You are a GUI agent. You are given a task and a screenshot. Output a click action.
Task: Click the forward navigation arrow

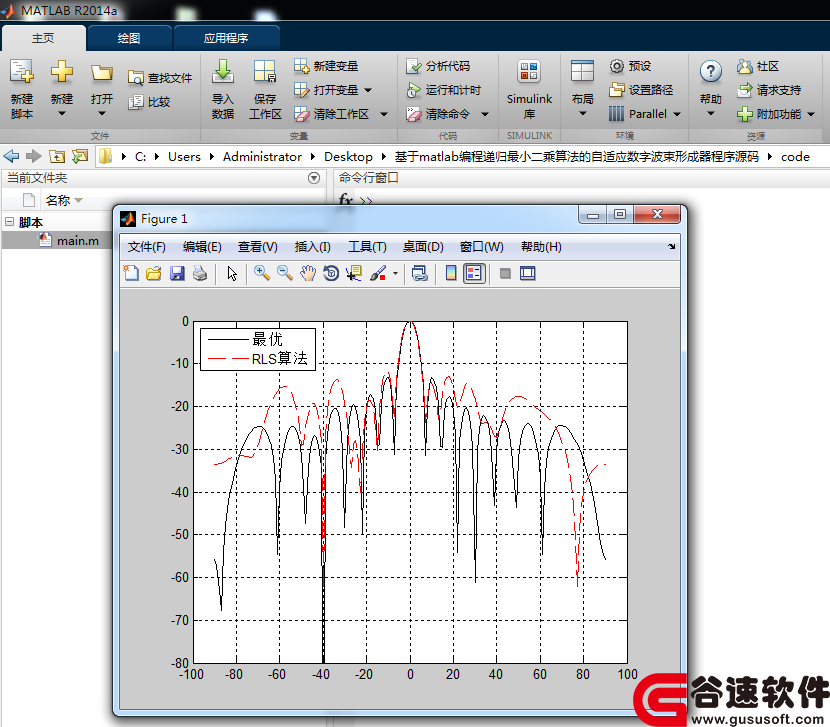pyautogui.click(x=33, y=156)
